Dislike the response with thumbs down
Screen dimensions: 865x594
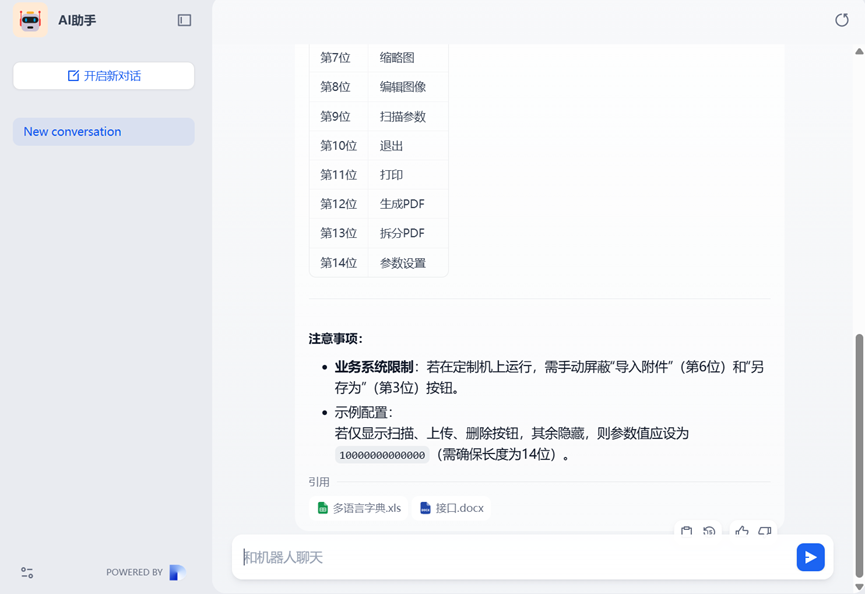tap(764, 531)
